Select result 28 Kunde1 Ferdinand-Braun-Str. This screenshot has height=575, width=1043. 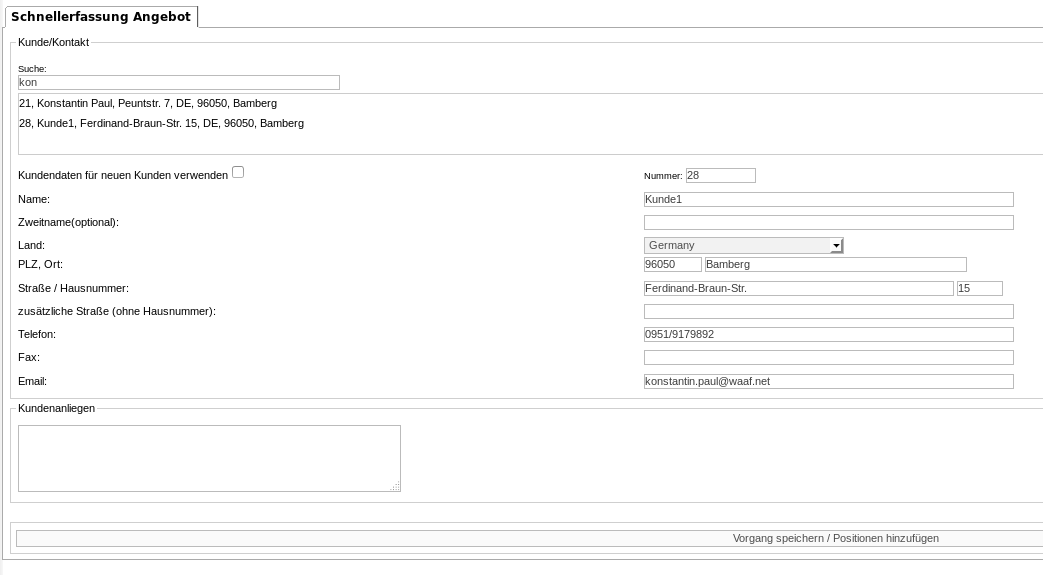tap(162, 123)
